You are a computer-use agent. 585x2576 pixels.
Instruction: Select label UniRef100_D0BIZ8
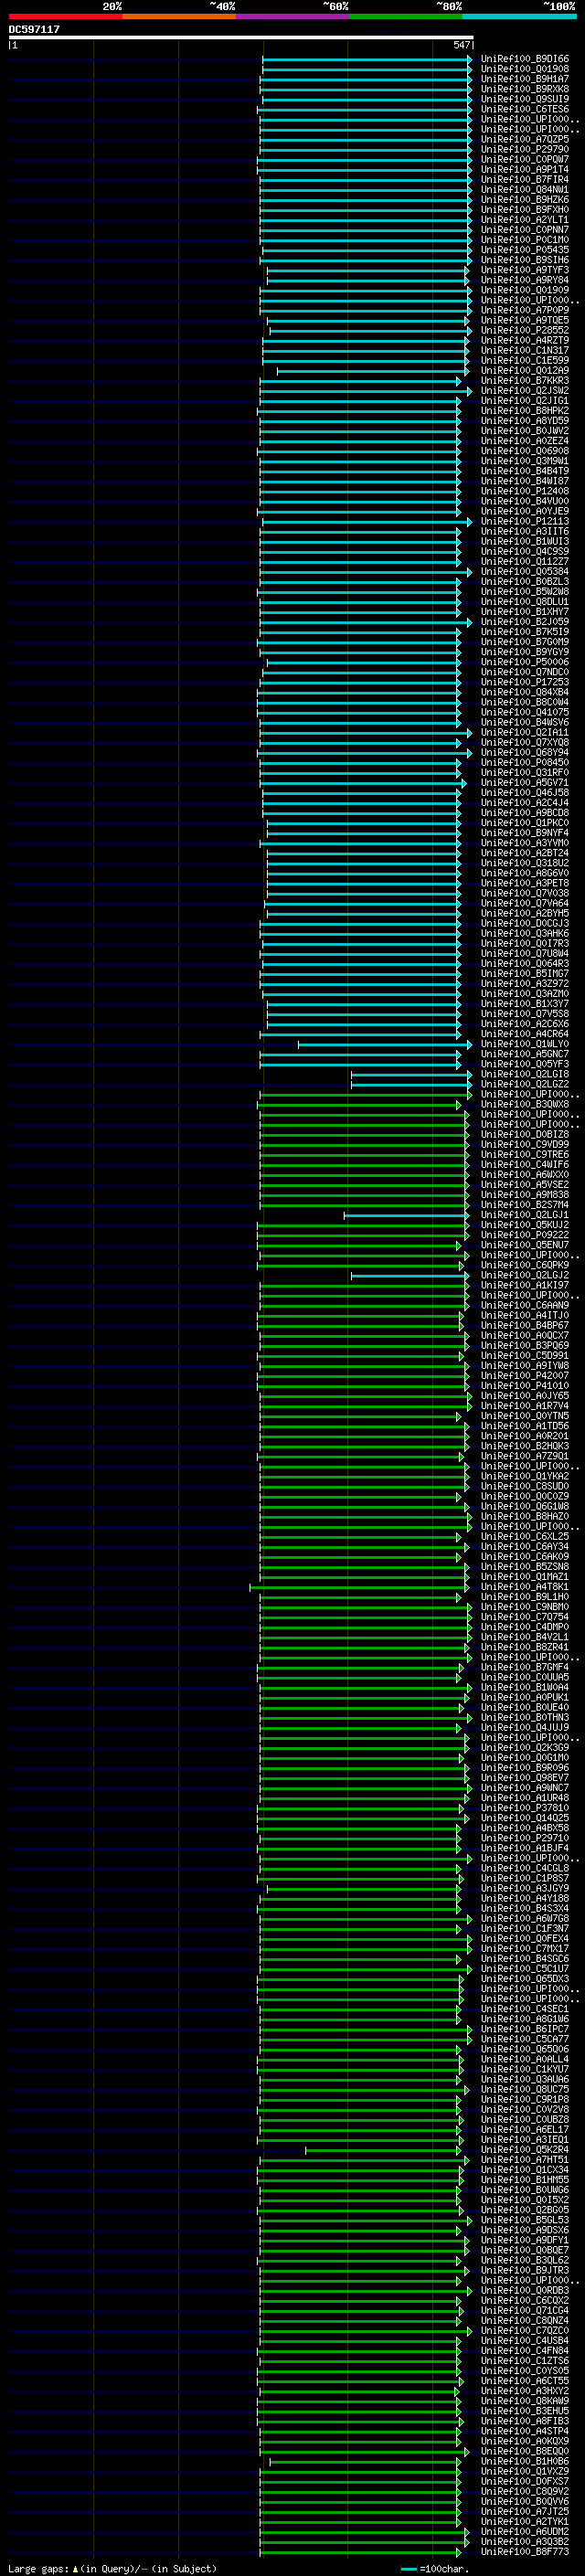(x=525, y=1134)
